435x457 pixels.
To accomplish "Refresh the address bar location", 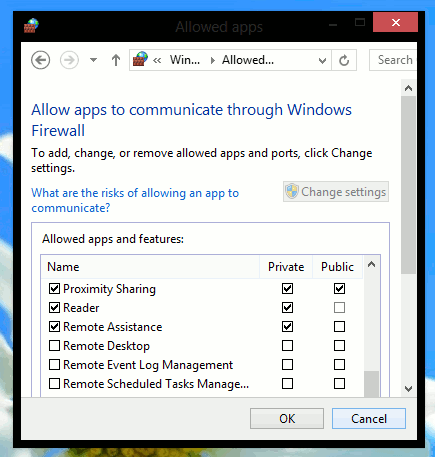I will tap(344, 60).
